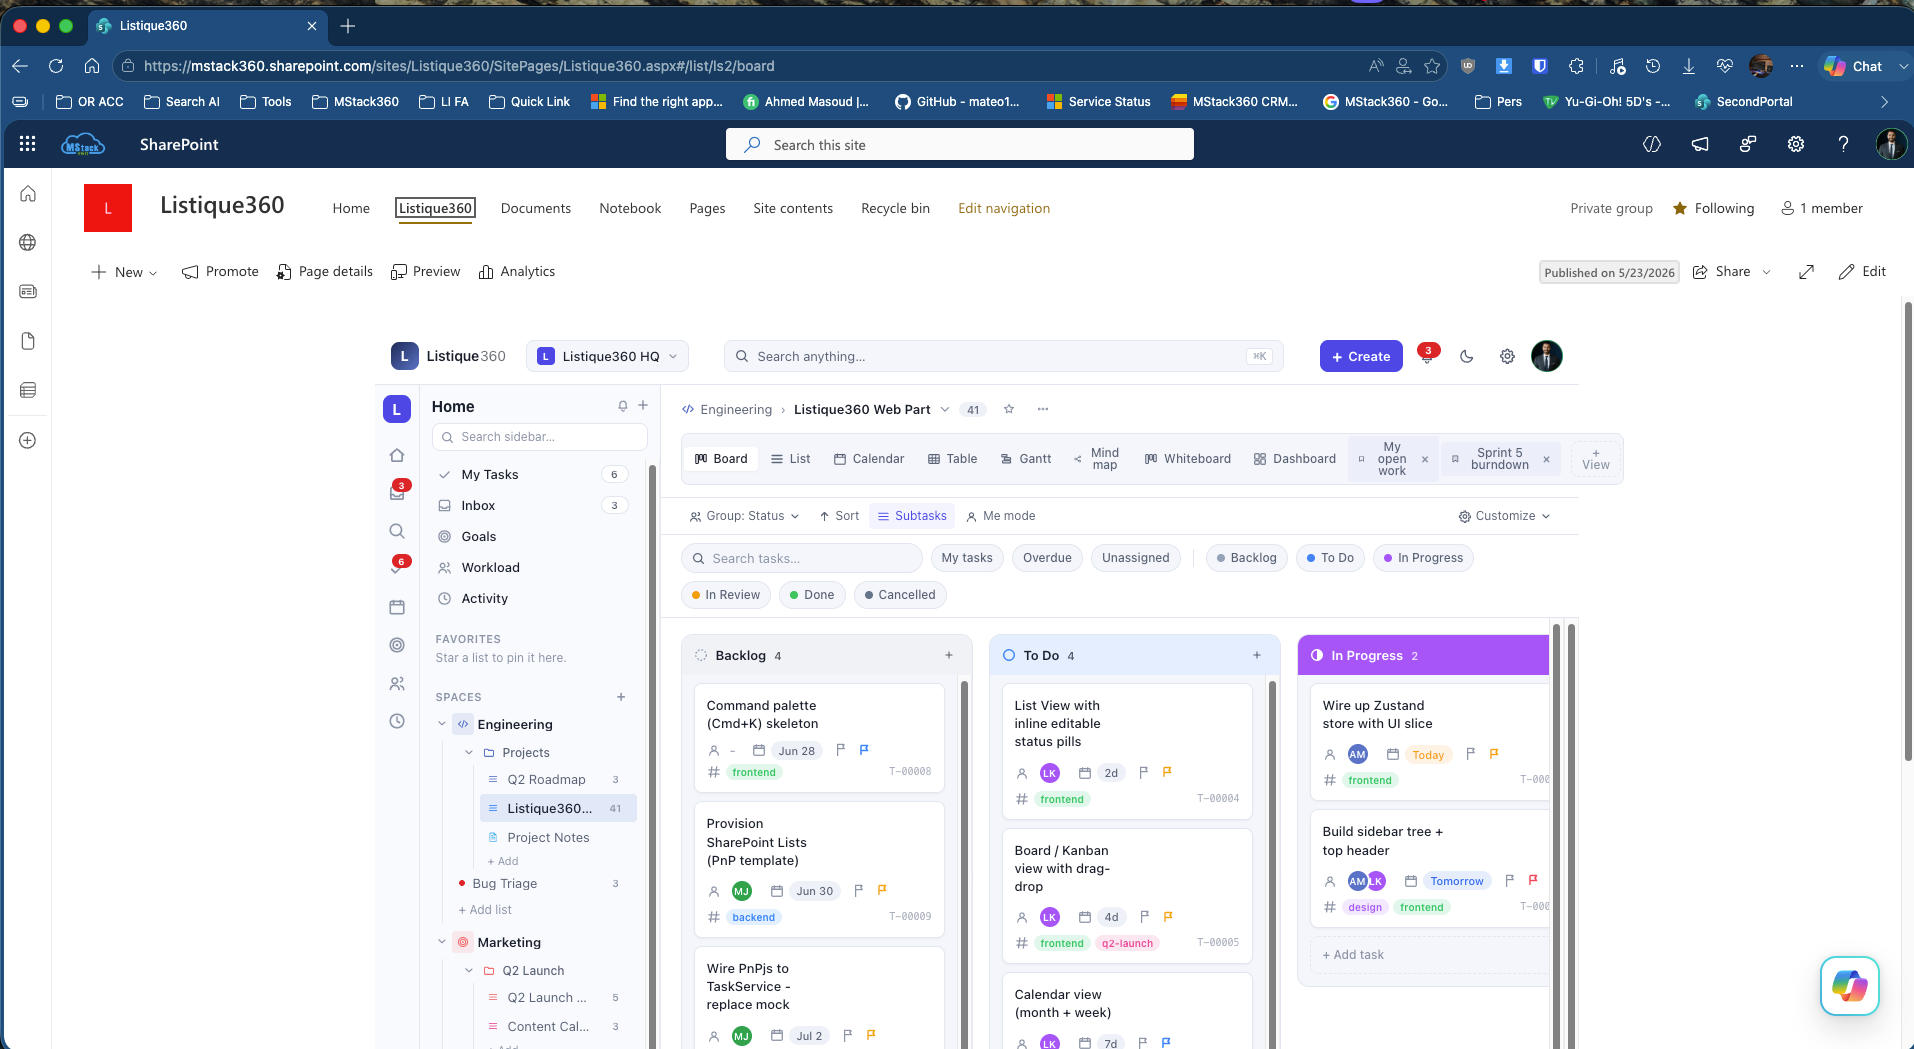Open the Project Notes document
Viewport: 1914px width, 1049px height.
pos(557,837)
